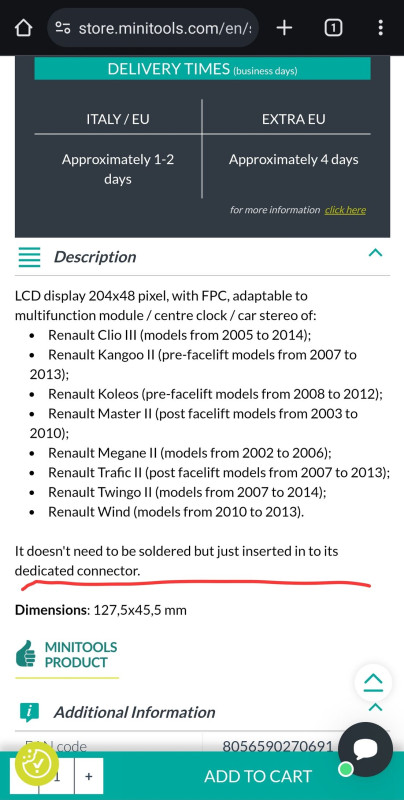Collapse the Description section chevron
This screenshot has width=404, height=800.
[x=375, y=253]
